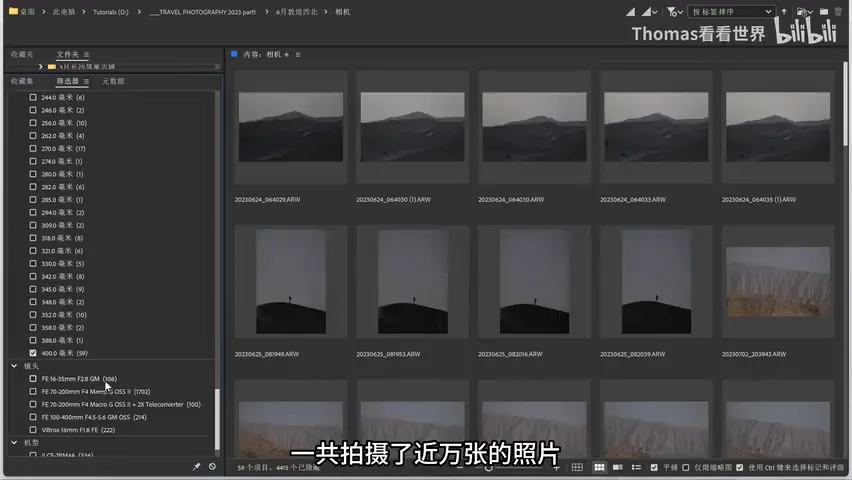Viewport: 852px width, 480px height.
Task: Check the FE 16-35mm F2.8 GM lens filter
Action: 33,378
